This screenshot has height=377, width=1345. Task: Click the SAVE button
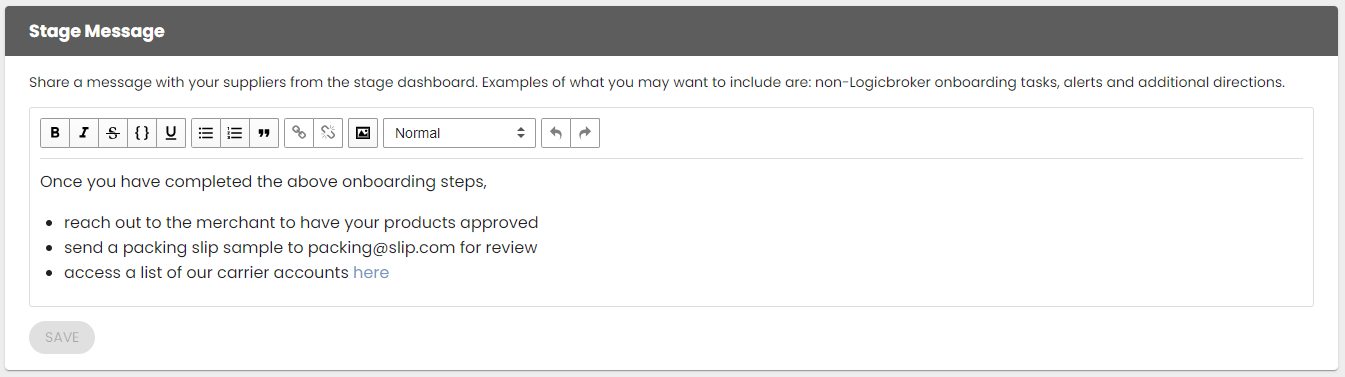[62, 338]
